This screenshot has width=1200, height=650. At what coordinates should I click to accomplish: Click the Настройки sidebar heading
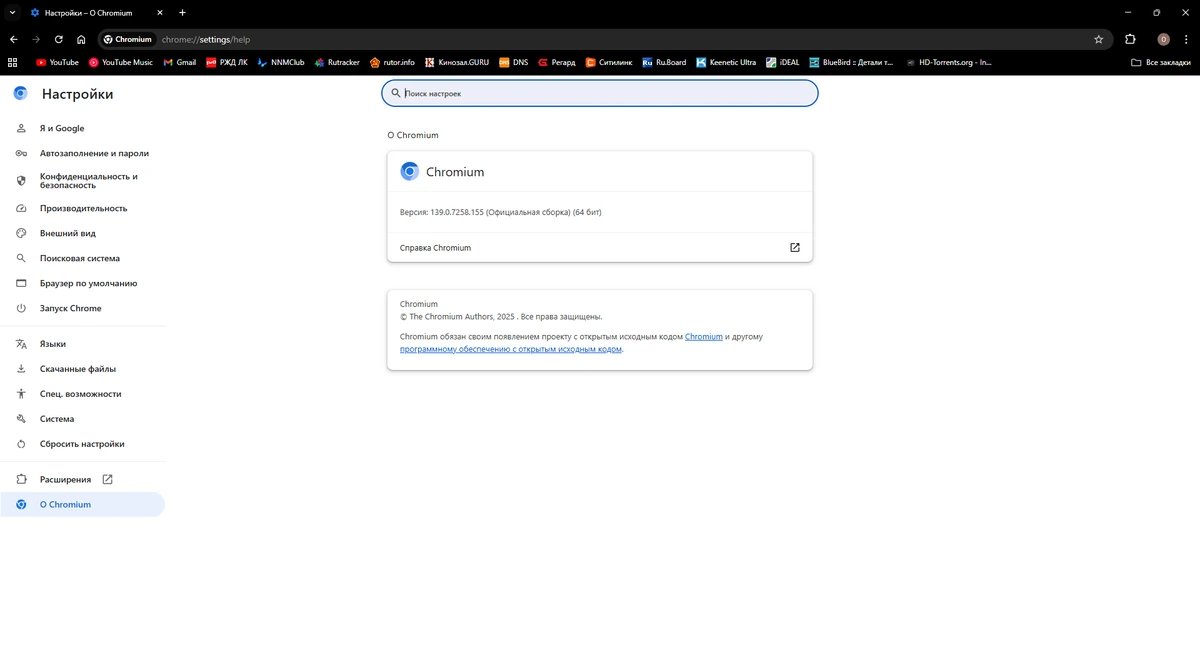[x=77, y=94]
